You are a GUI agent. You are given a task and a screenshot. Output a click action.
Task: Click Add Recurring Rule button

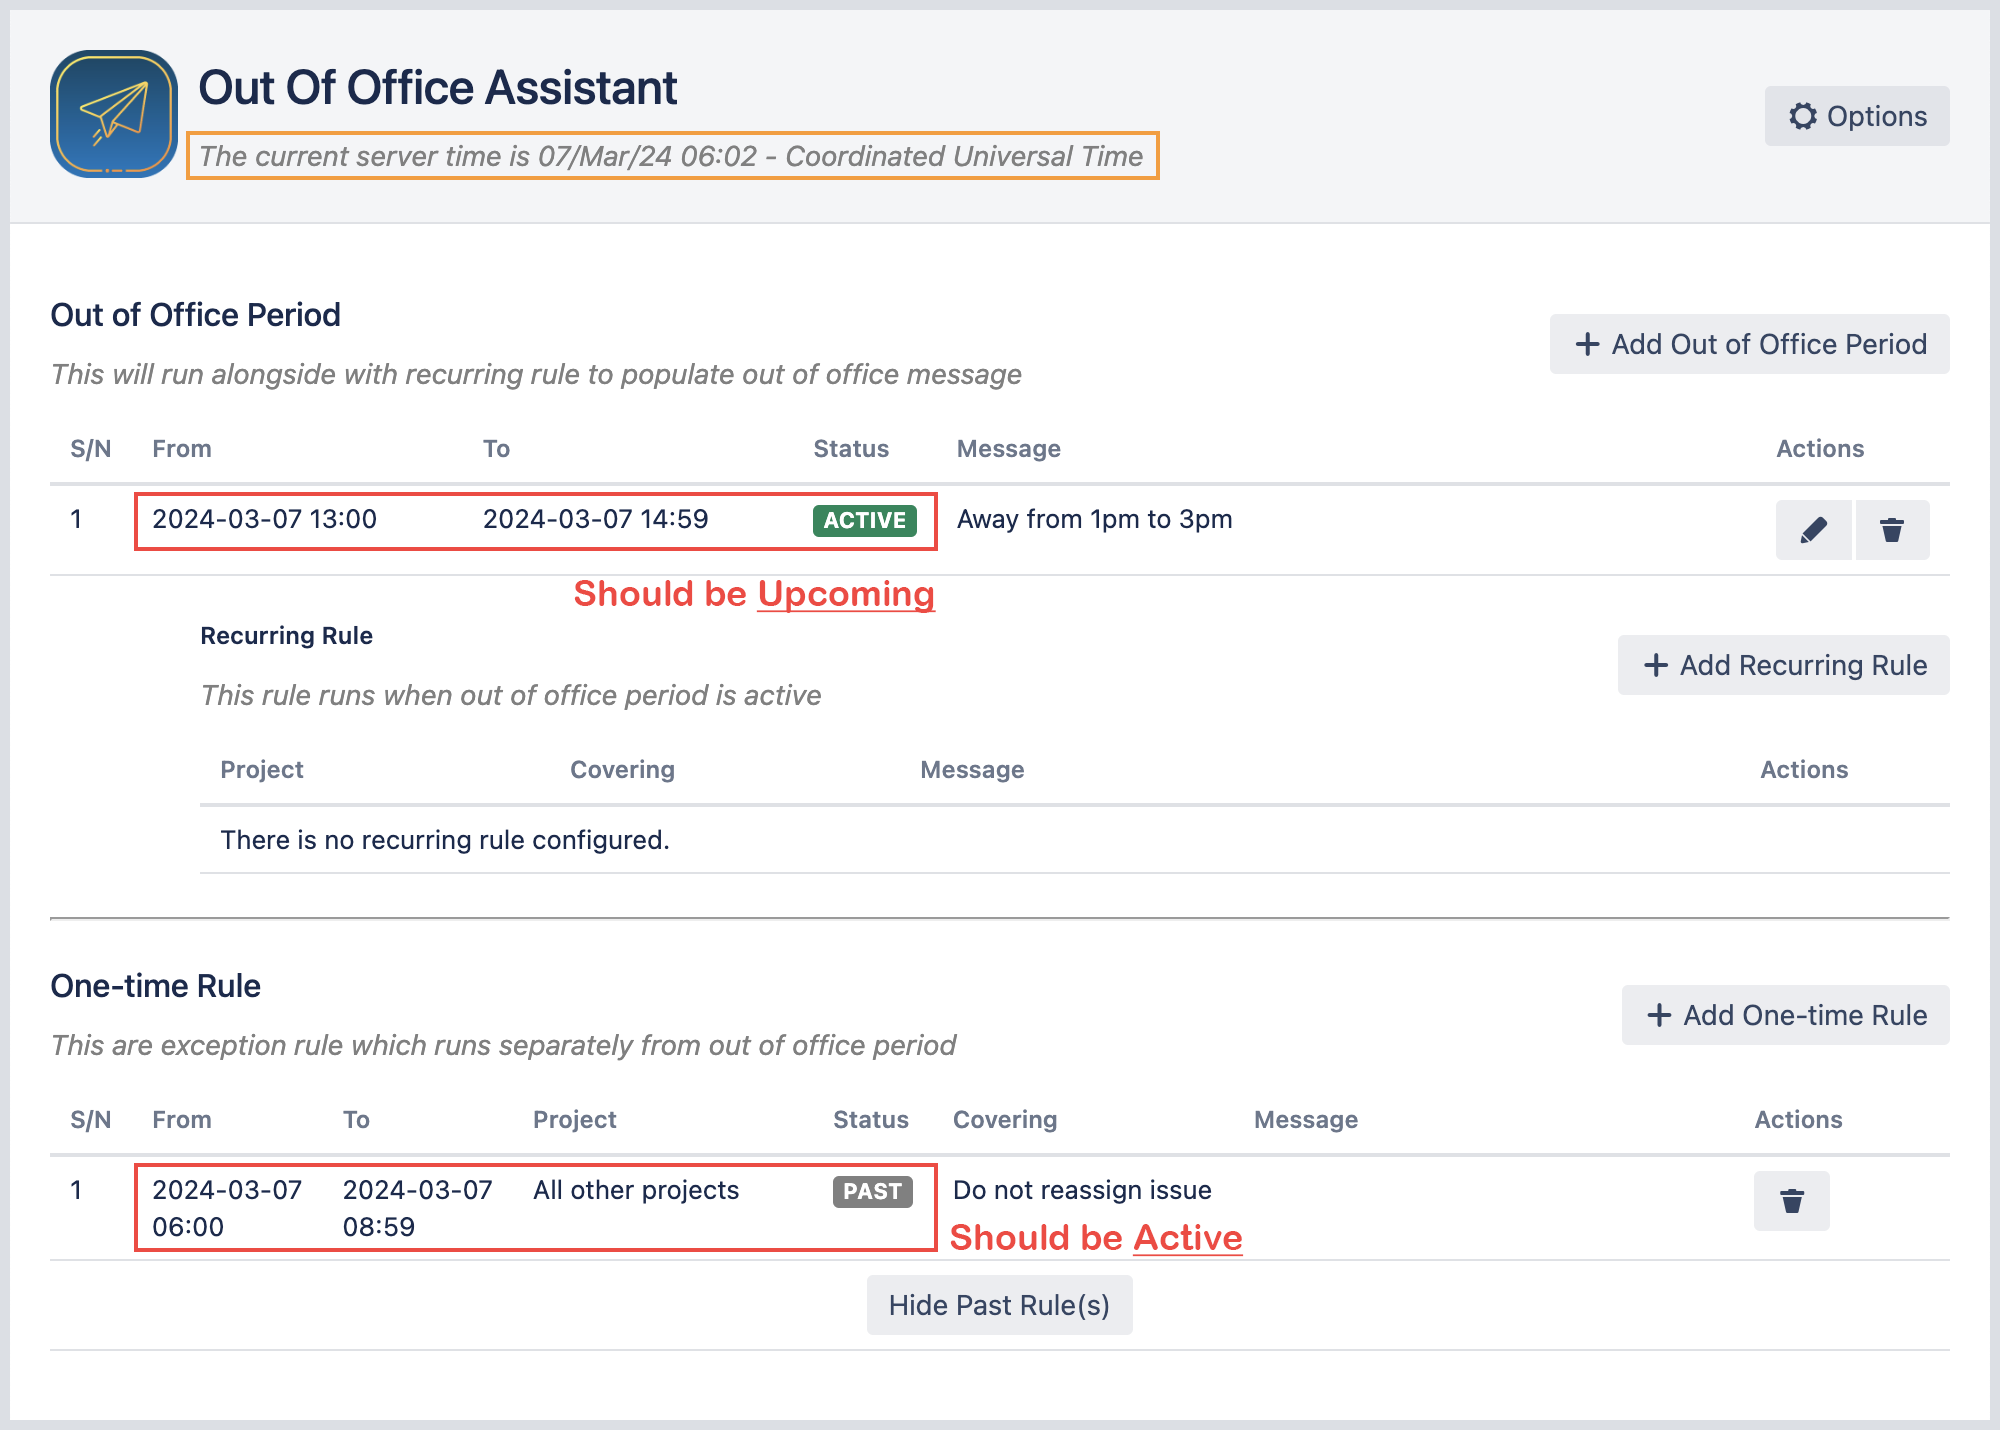(1783, 665)
